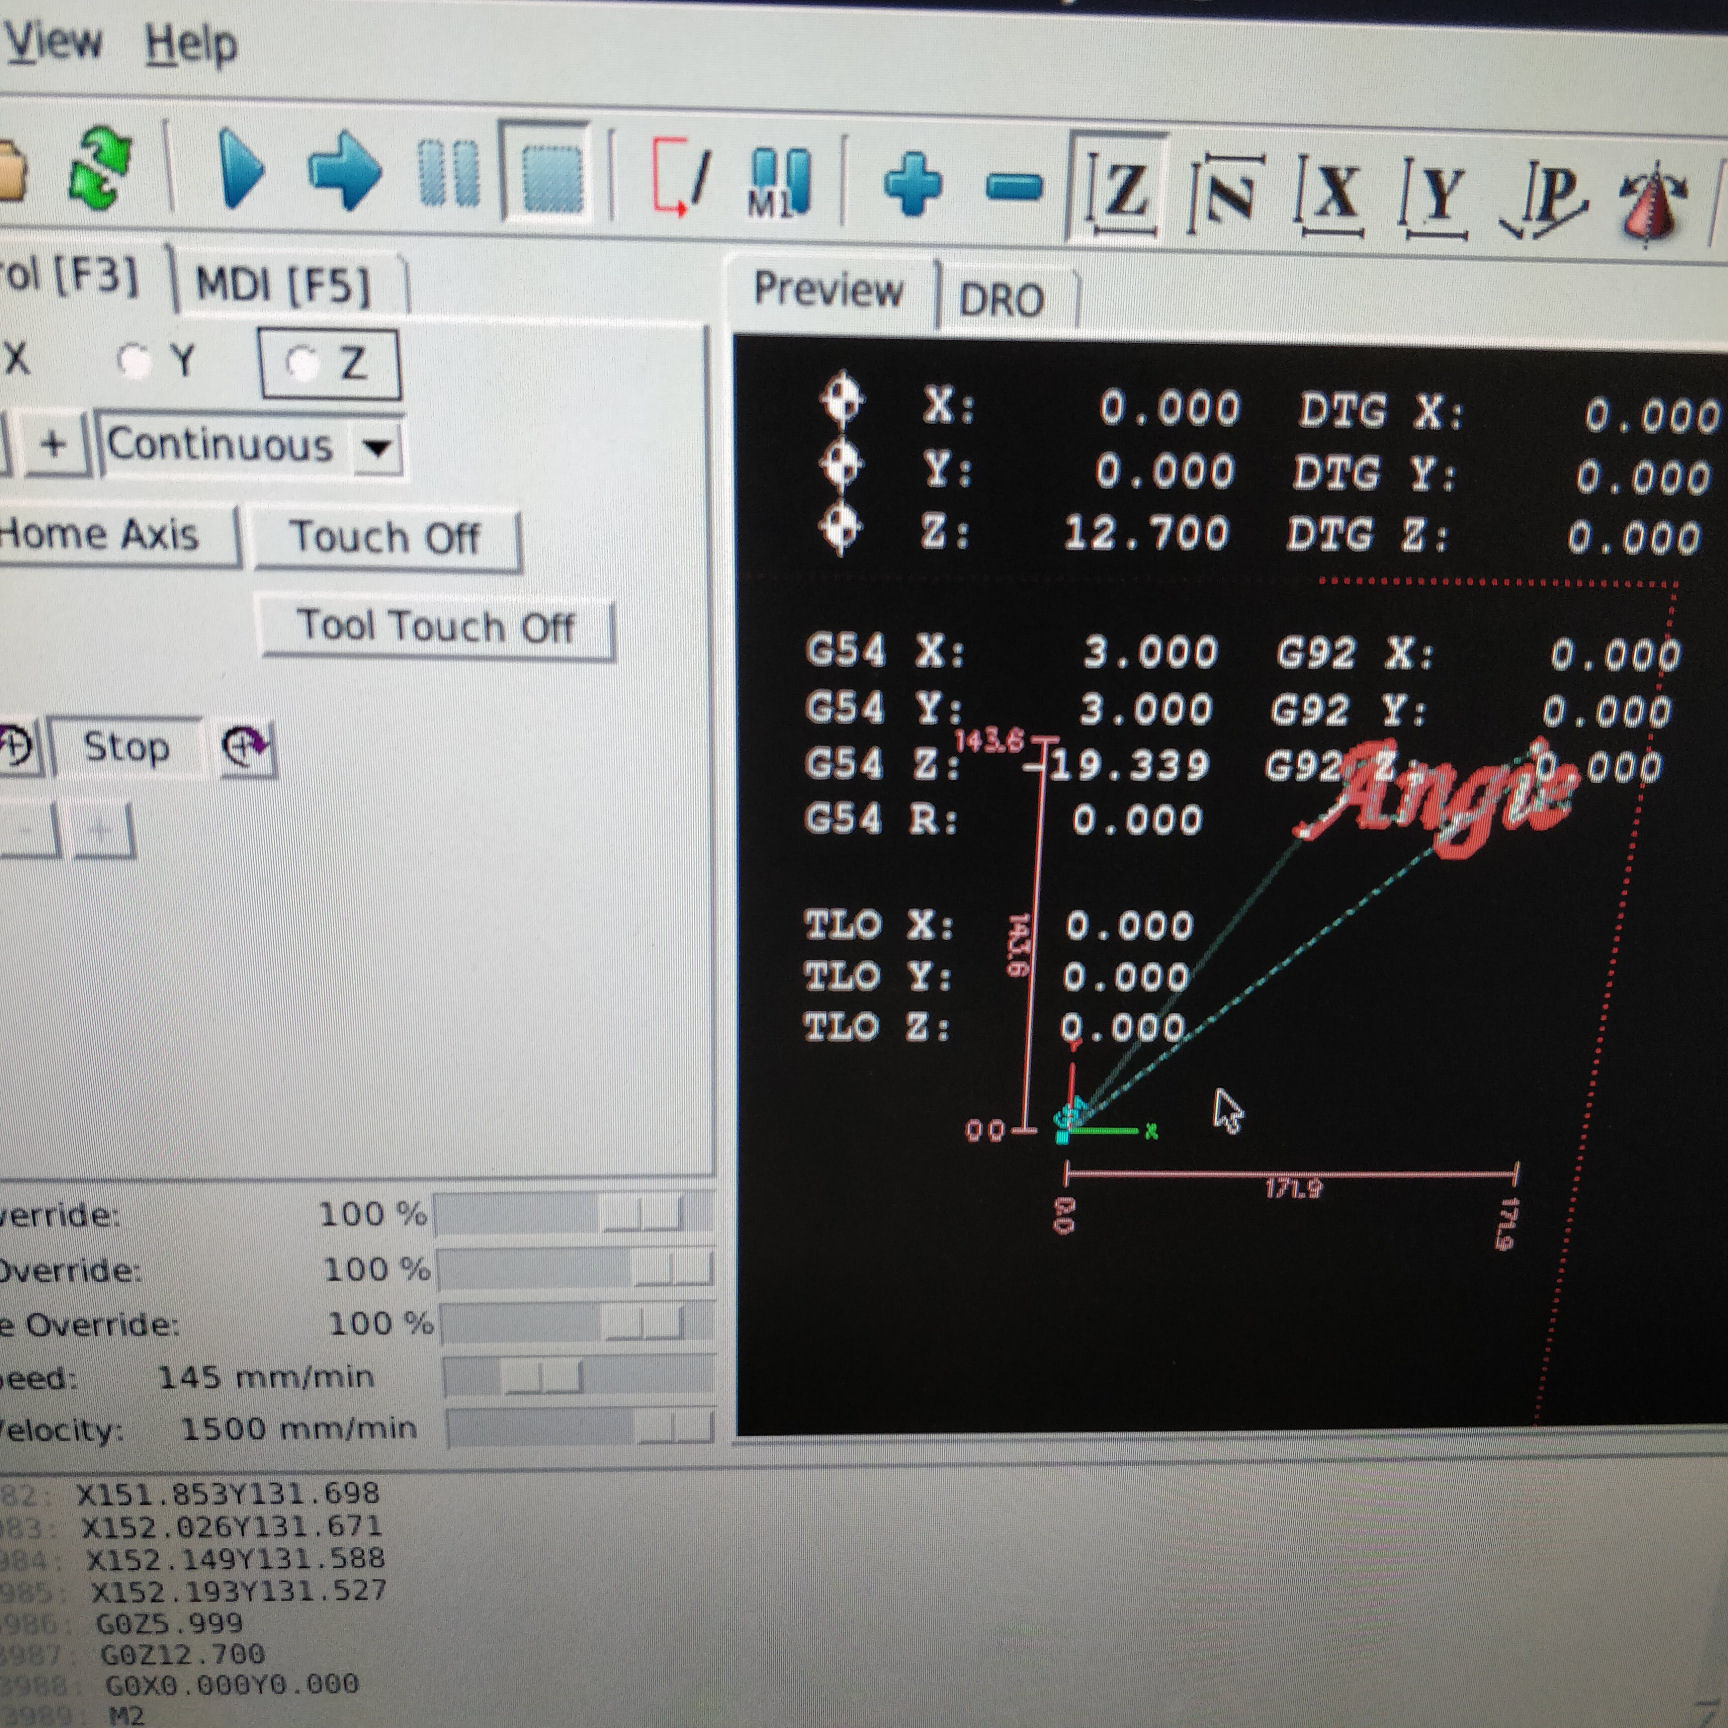
Task: Run the program with the play icon
Action: click(240, 172)
